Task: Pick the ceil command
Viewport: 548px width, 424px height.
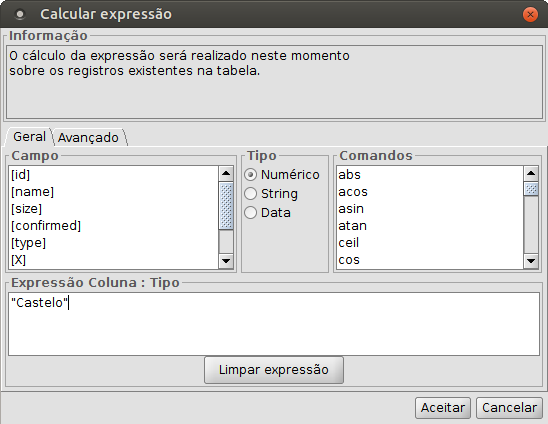Action: click(430, 243)
